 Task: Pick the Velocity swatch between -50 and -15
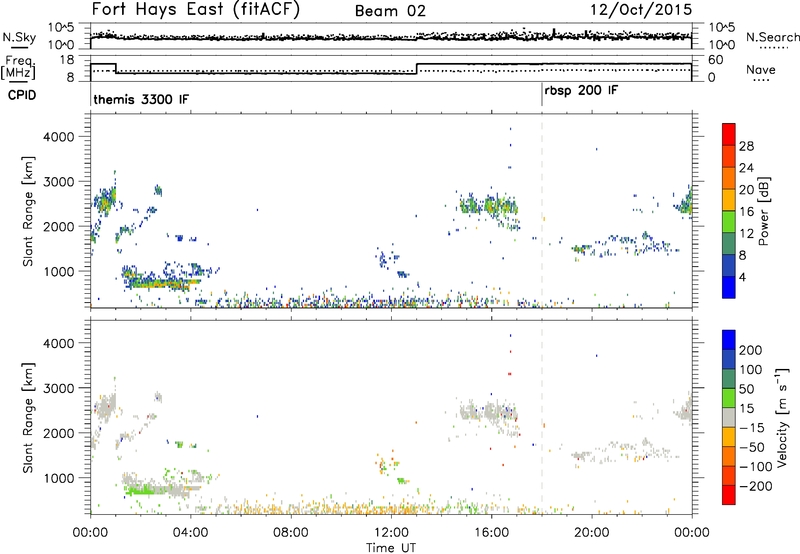click(x=729, y=436)
